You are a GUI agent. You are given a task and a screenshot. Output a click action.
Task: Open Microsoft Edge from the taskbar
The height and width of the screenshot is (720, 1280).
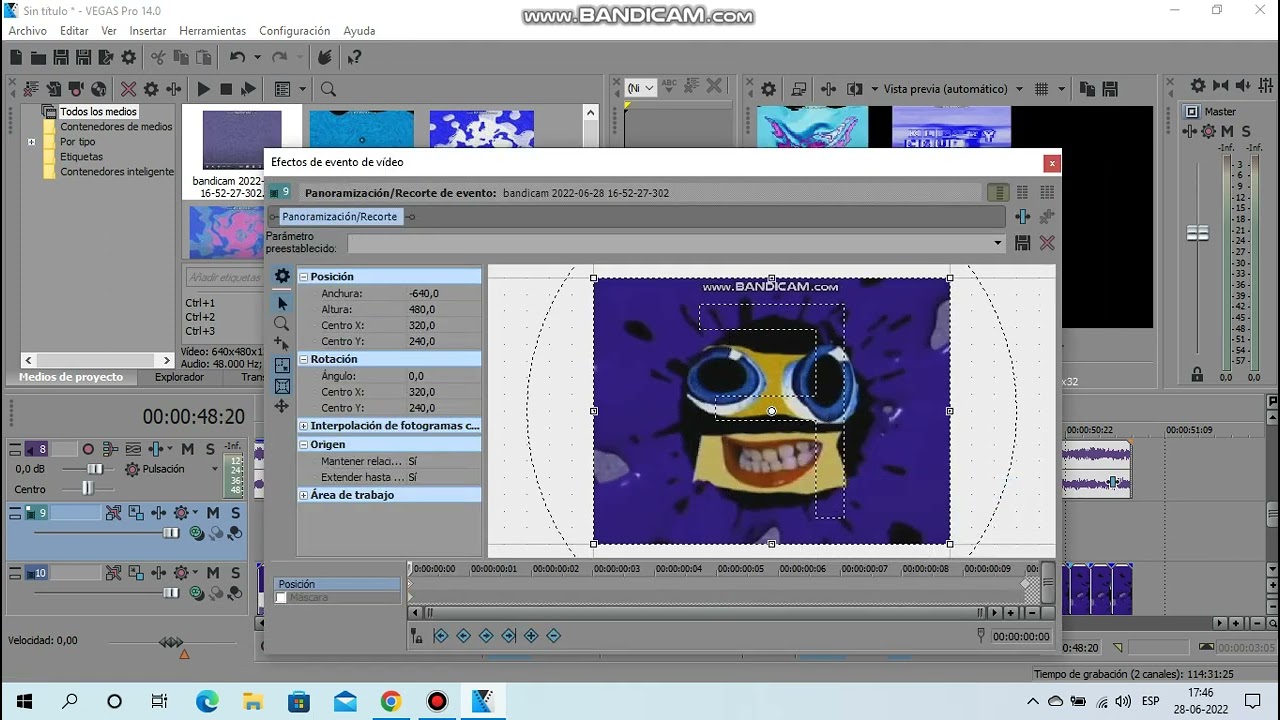(207, 701)
